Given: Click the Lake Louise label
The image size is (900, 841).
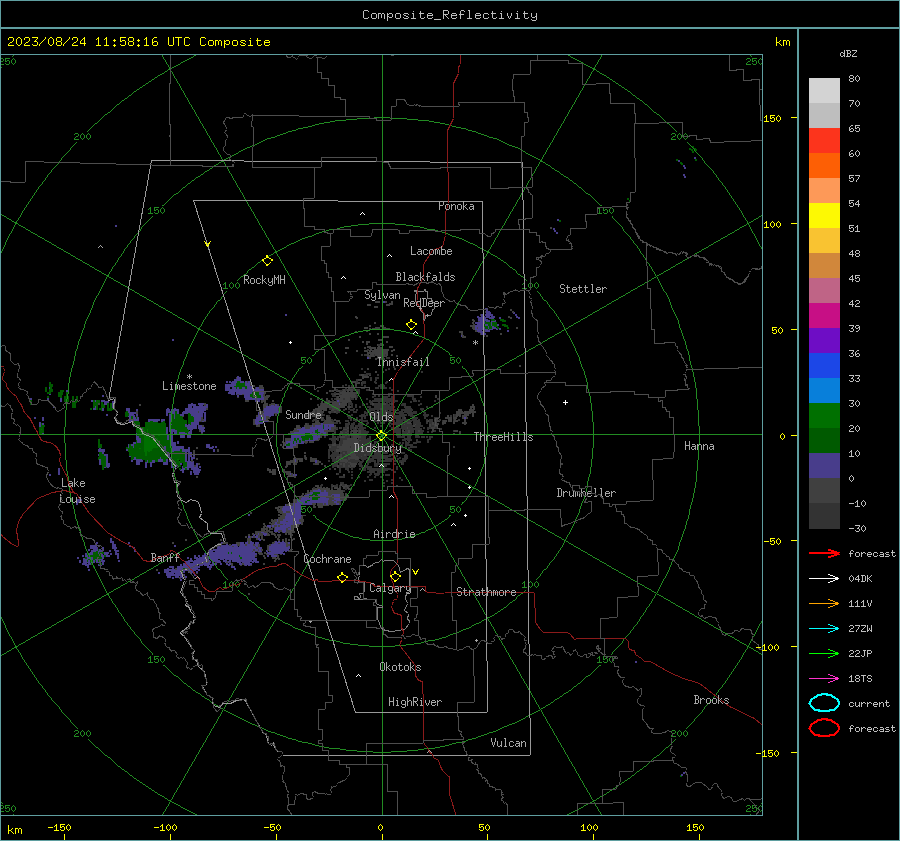Looking at the screenshot, I should tap(77, 491).
